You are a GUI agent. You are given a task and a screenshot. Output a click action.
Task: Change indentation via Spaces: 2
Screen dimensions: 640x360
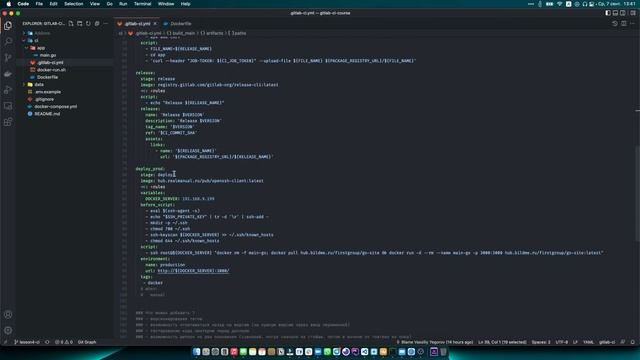pos(541,342)
